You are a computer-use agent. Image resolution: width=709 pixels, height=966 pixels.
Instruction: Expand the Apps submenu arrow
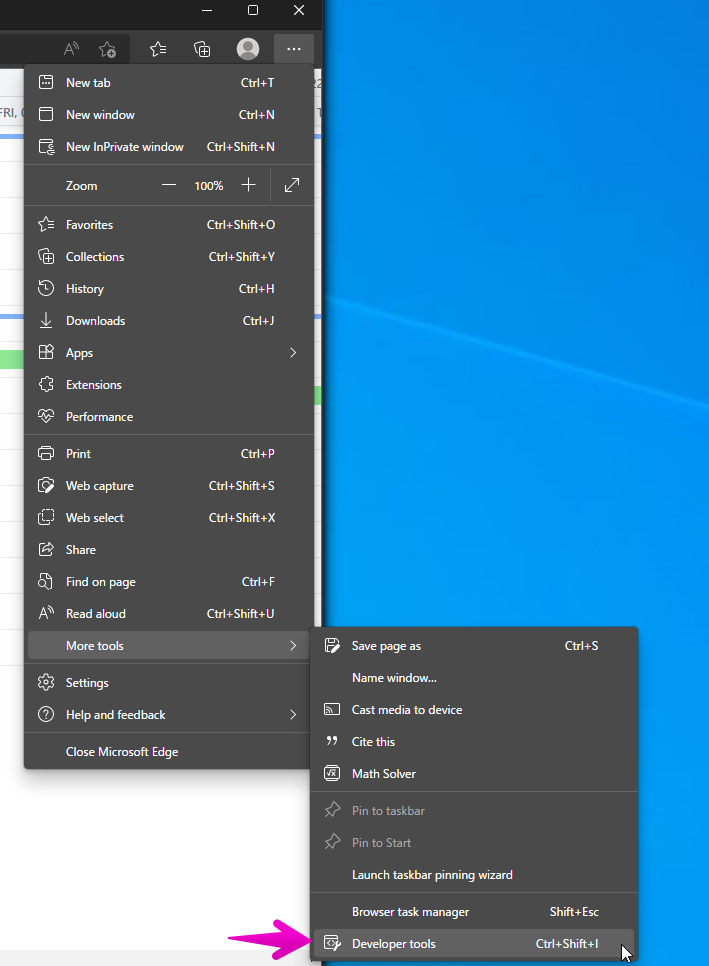pyautogui.click(x=293, y=353)
